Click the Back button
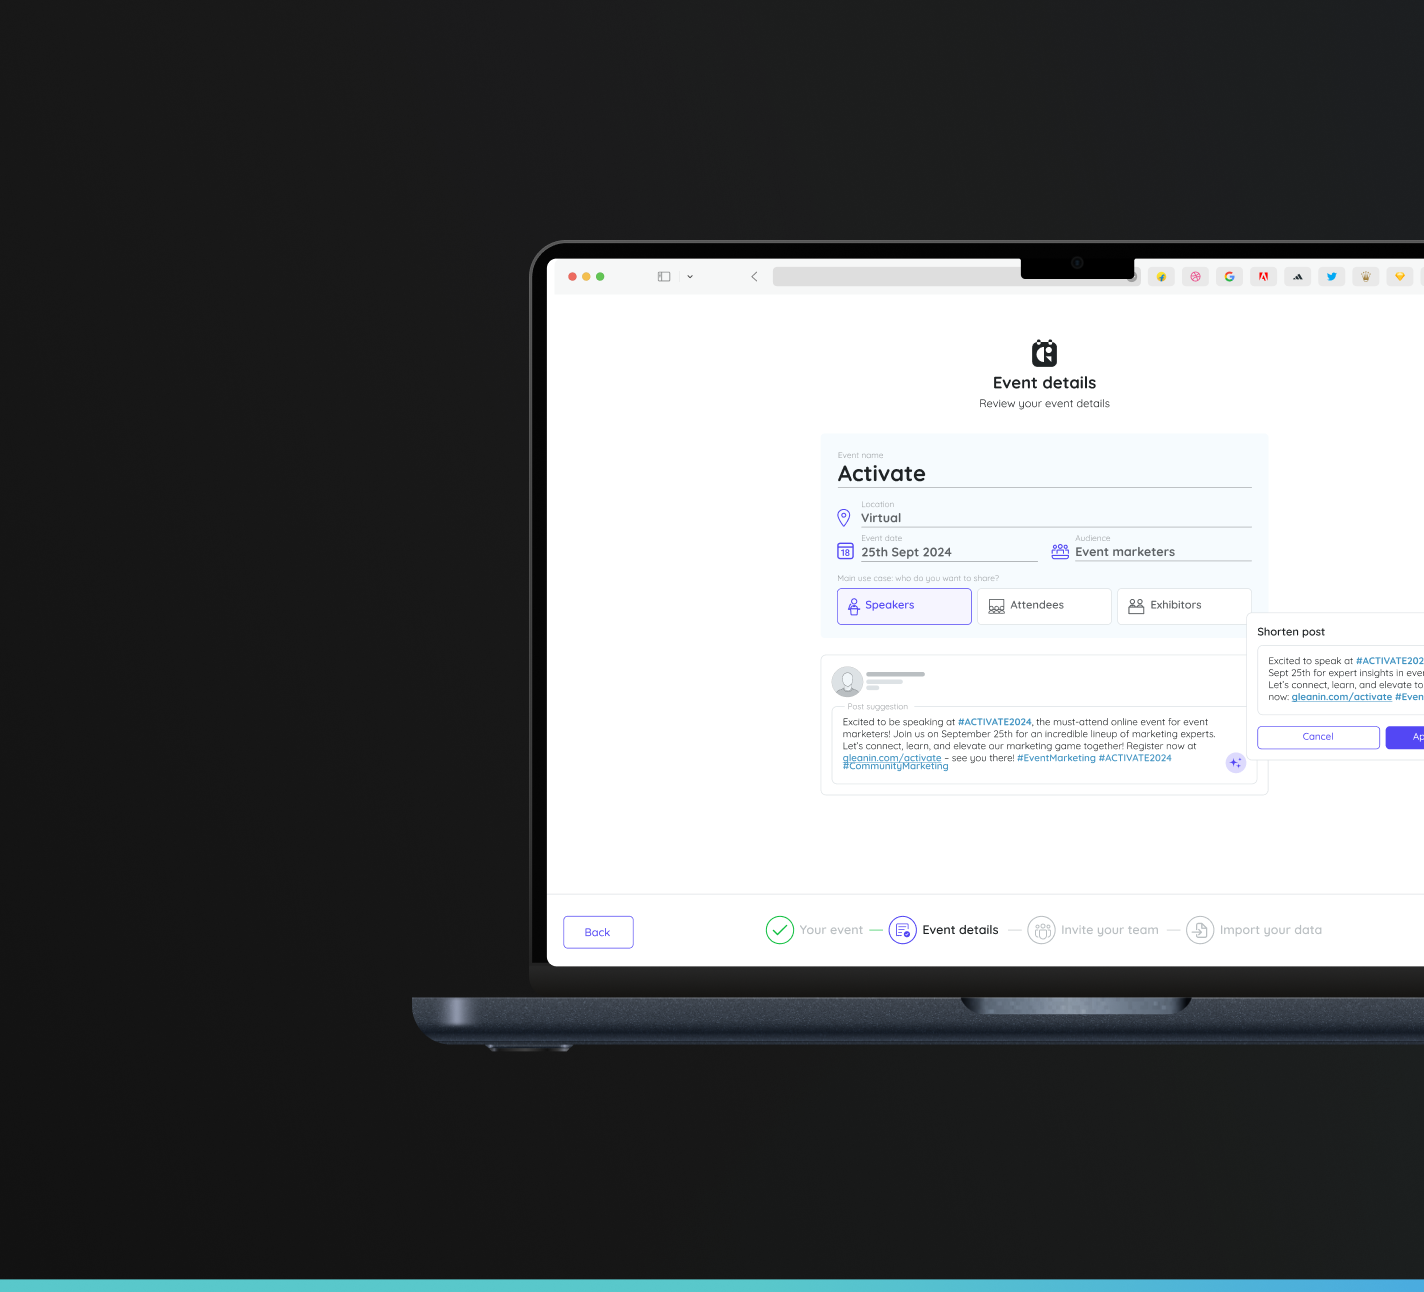1424x1292 pixels. tap(598, 932)
